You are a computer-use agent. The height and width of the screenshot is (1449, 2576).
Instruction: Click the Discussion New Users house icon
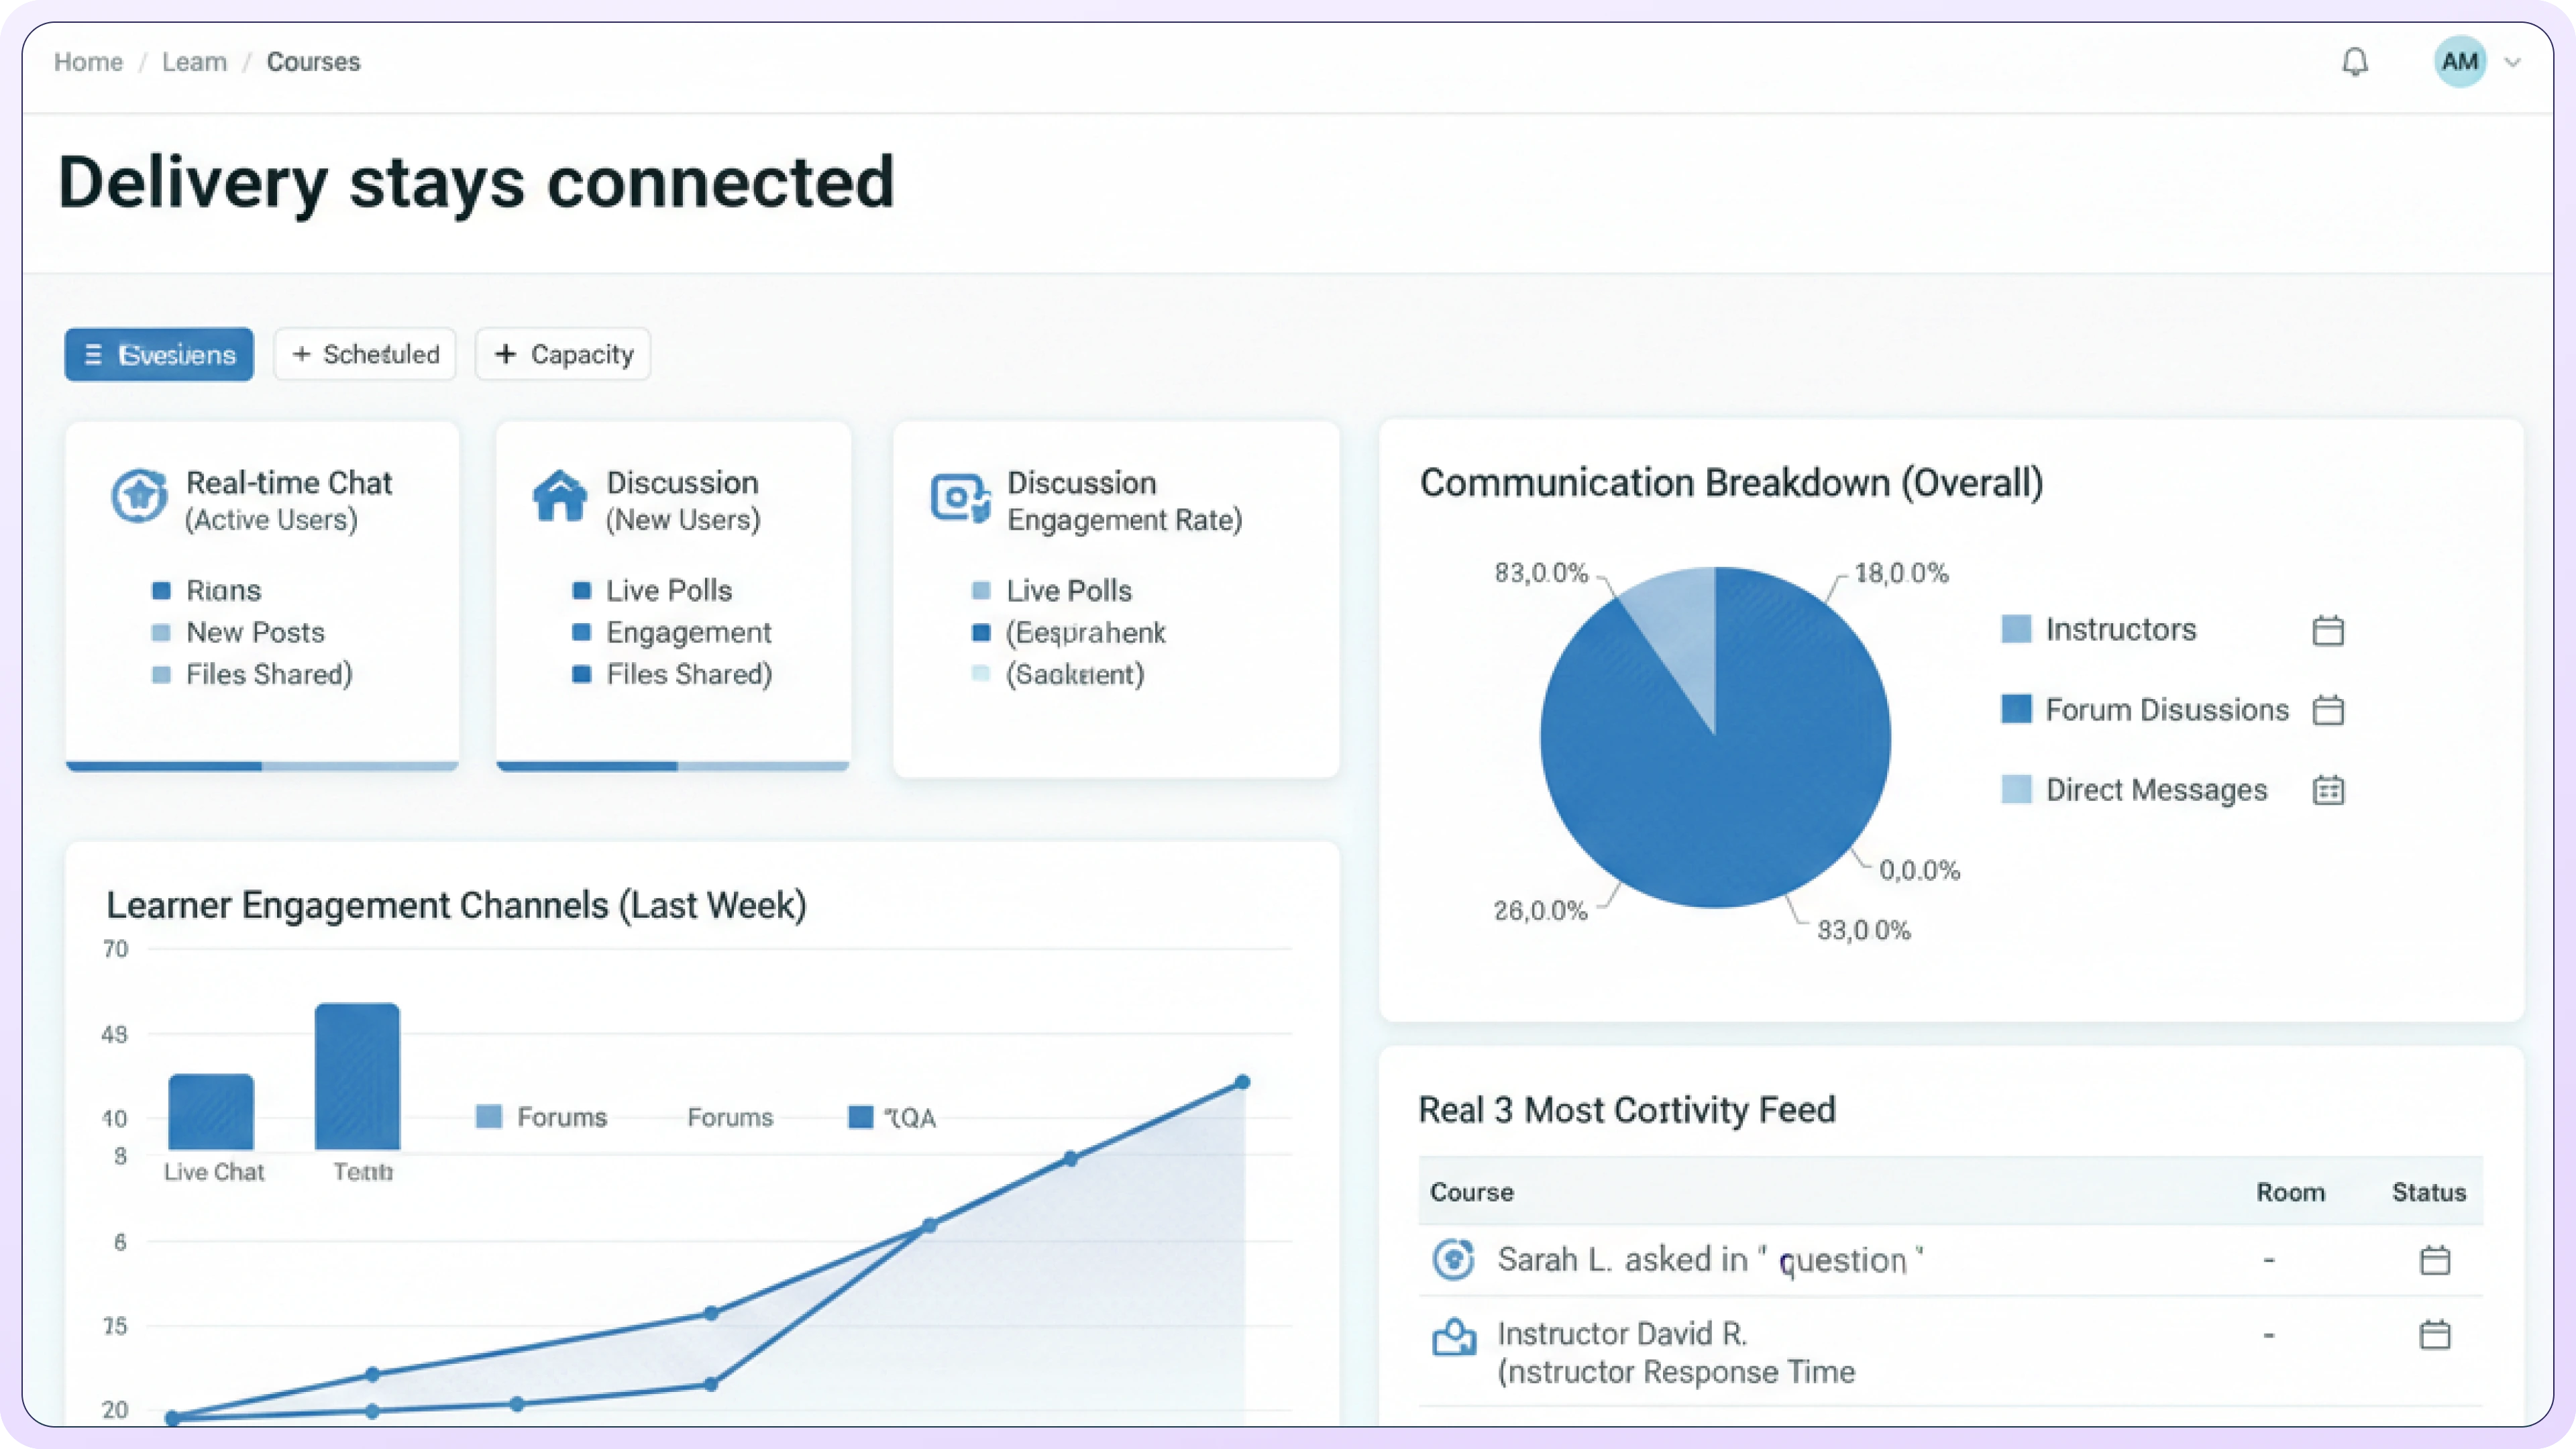pos(560,496)
